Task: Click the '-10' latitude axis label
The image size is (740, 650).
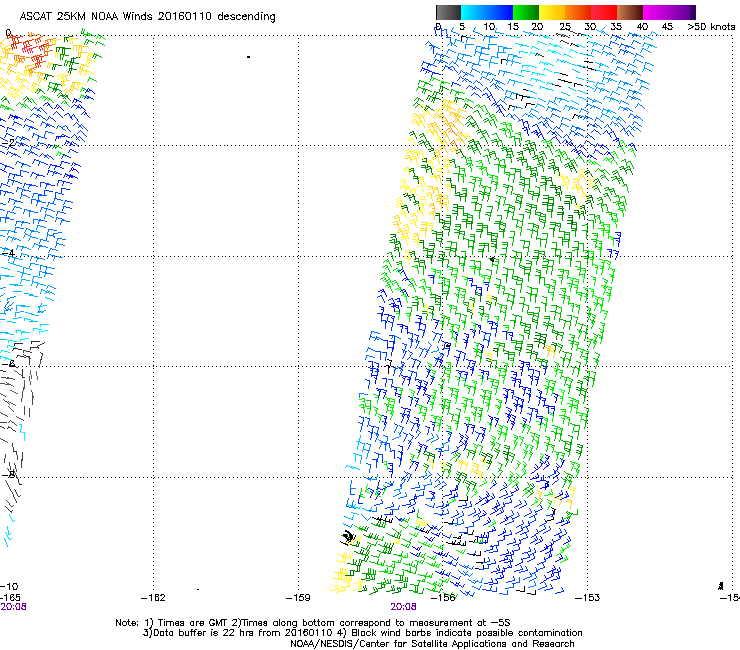Action: click(9, 587)
